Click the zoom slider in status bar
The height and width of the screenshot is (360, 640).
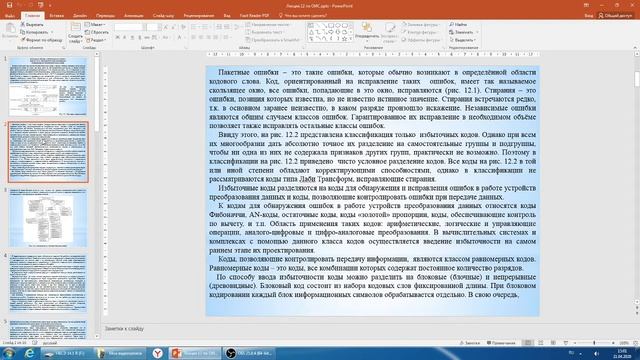(x=594, y=343)
